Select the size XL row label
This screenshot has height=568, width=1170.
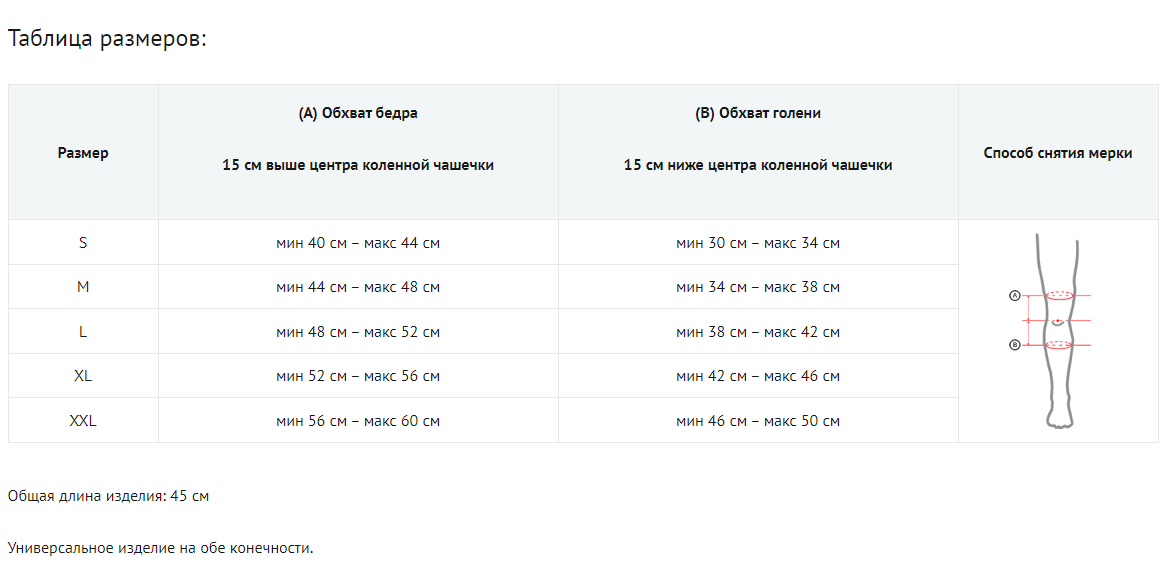(83, 376)
